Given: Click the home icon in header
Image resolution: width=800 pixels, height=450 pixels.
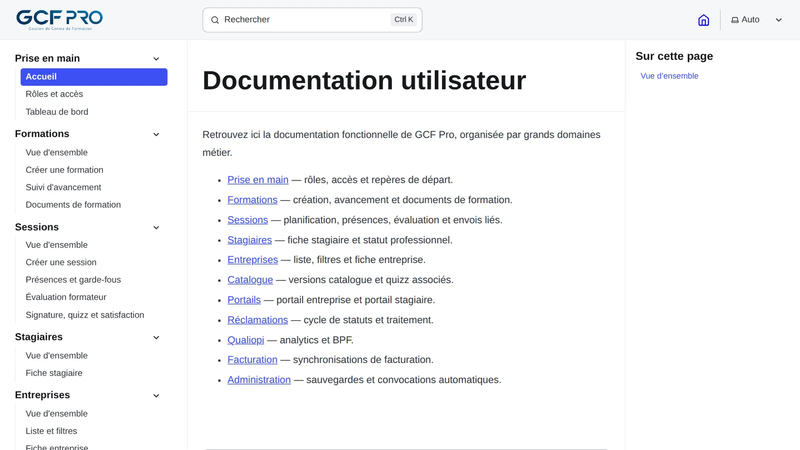Looking at the screenshot, I should coord(704,20).
